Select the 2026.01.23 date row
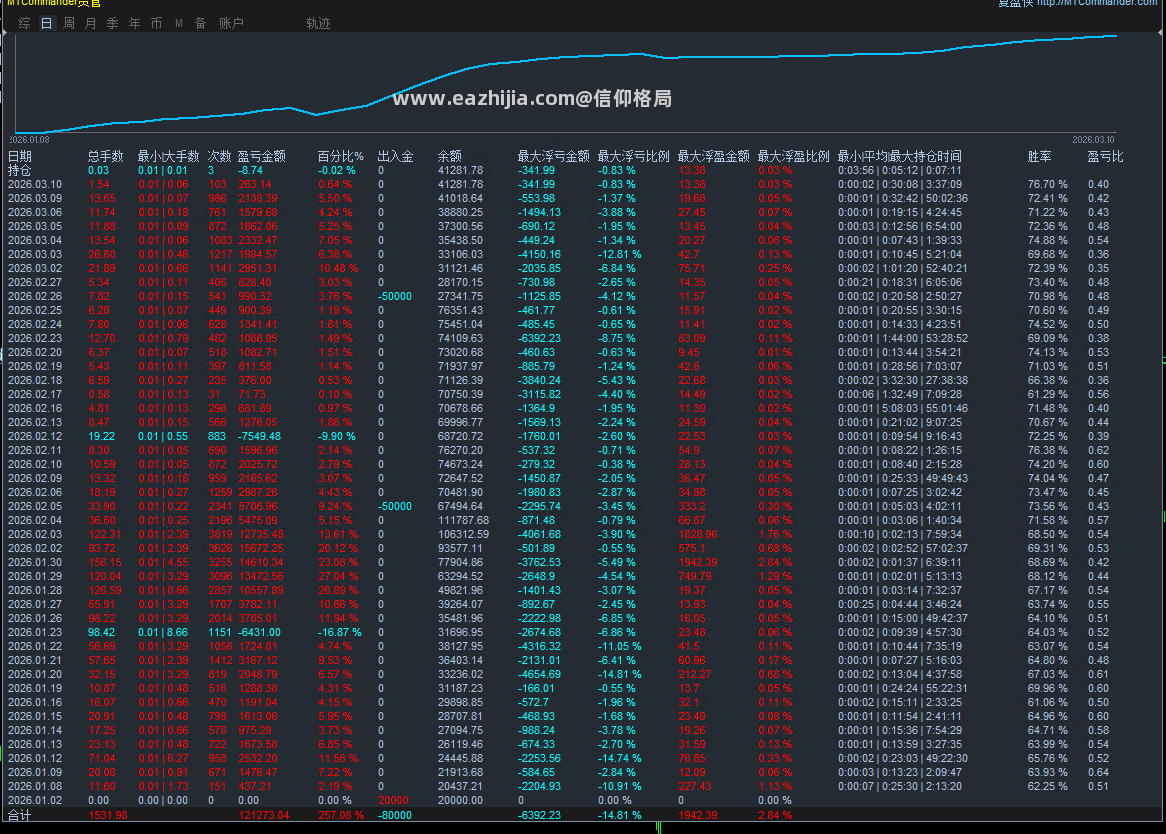This screenshot has width=1166, height=834. pyautogui.click(x=580, y=633)
